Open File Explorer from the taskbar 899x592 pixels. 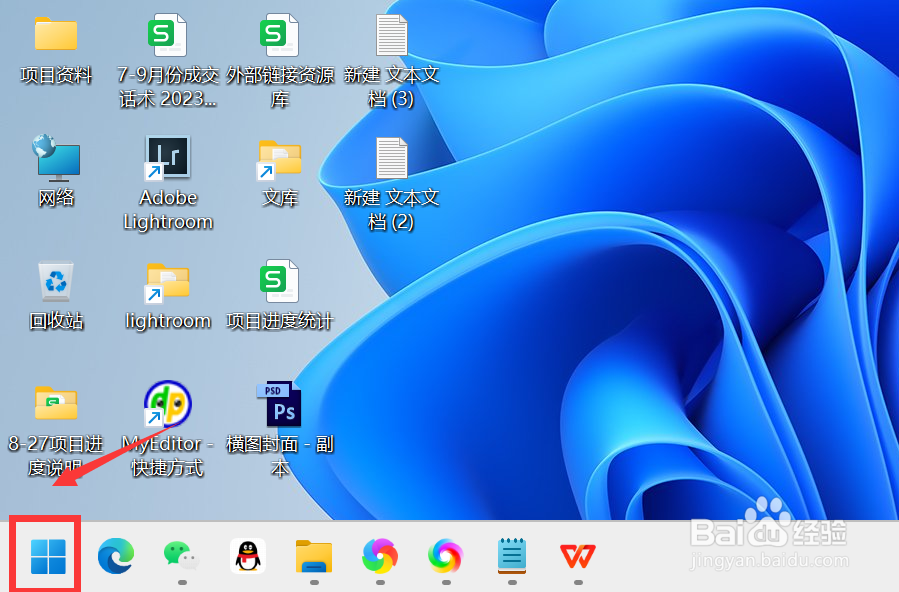click(x=313, y=554)
